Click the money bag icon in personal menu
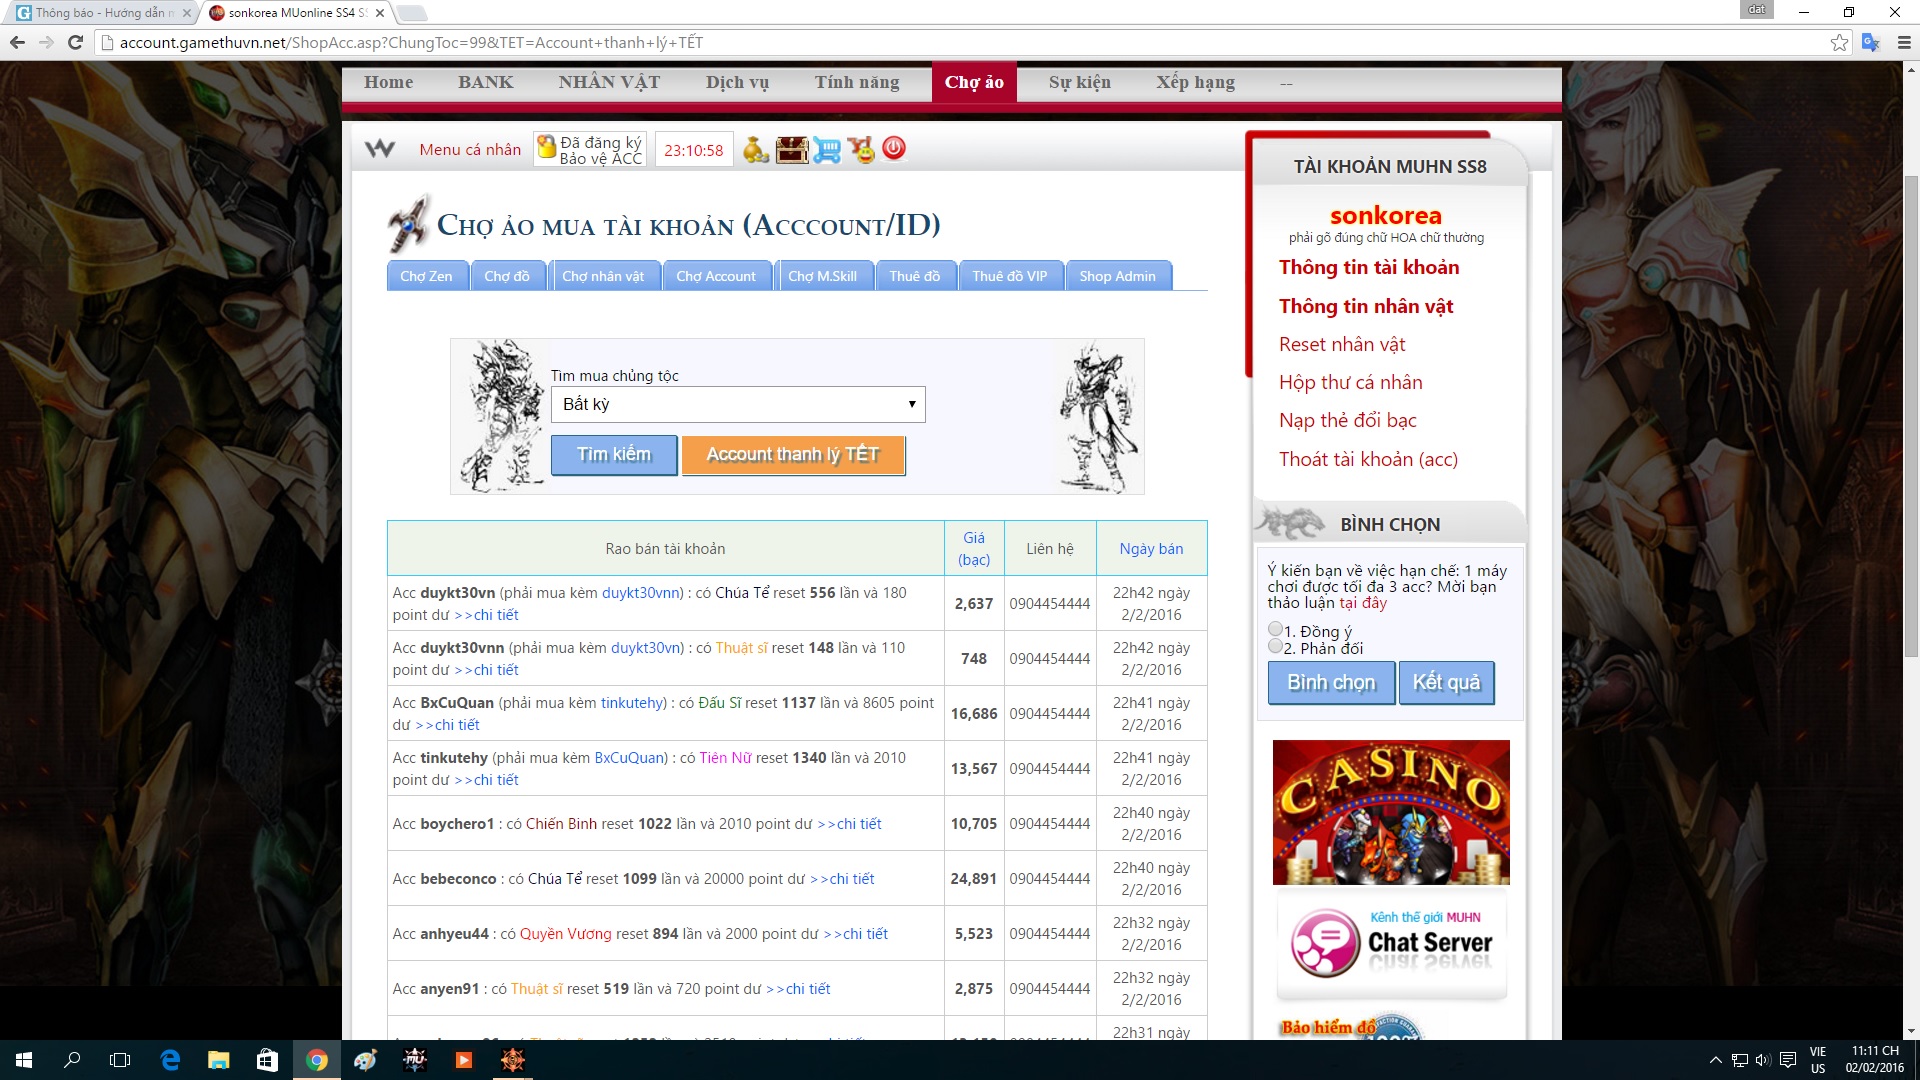This screenshot has width=1920, height=1080. pos(756,150)
